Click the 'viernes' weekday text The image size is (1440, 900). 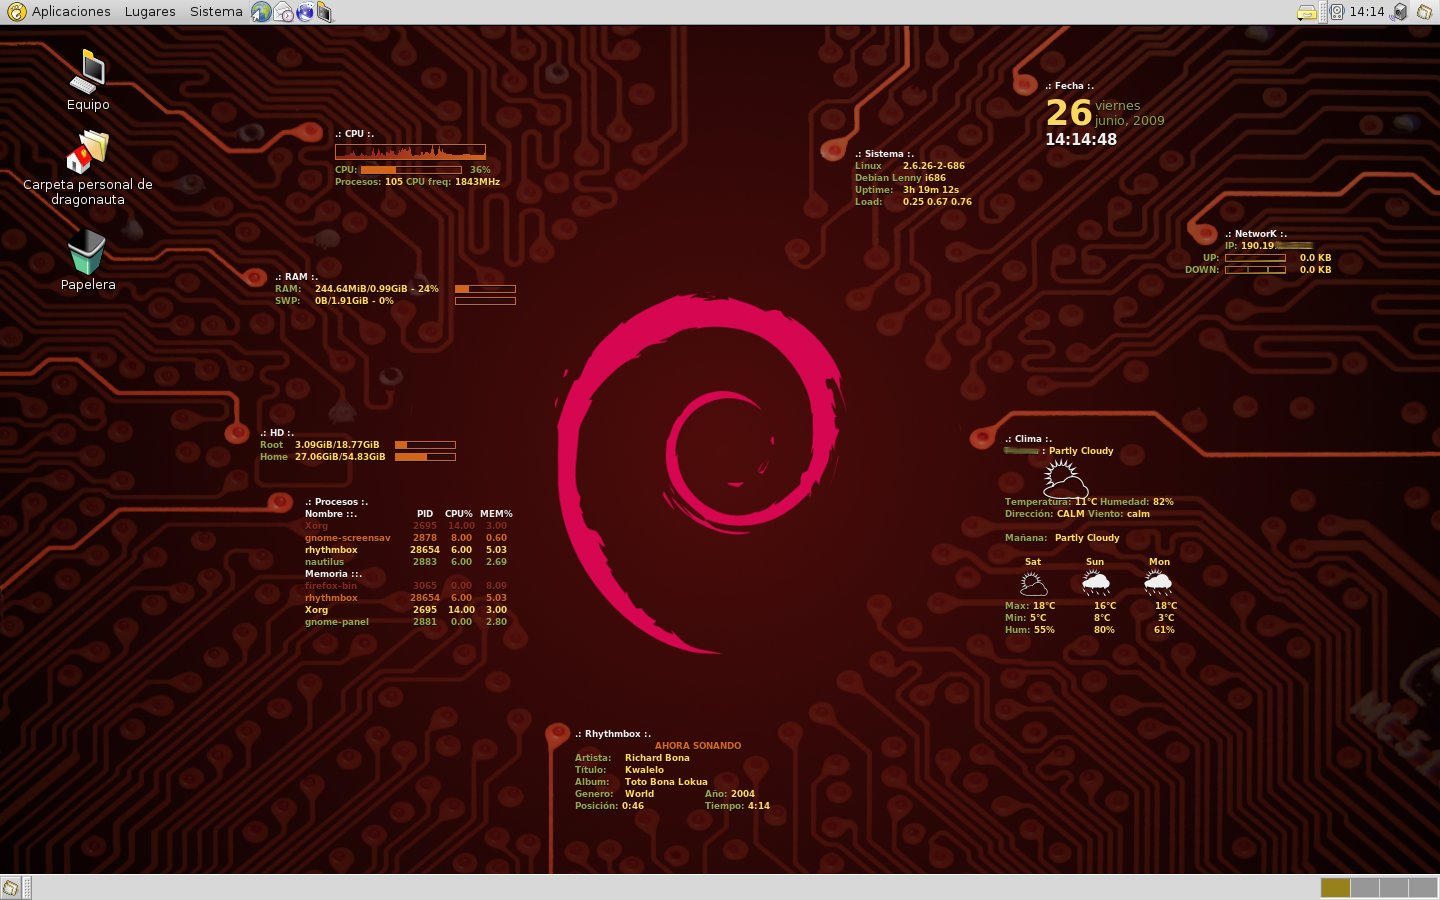(1117, 105)
